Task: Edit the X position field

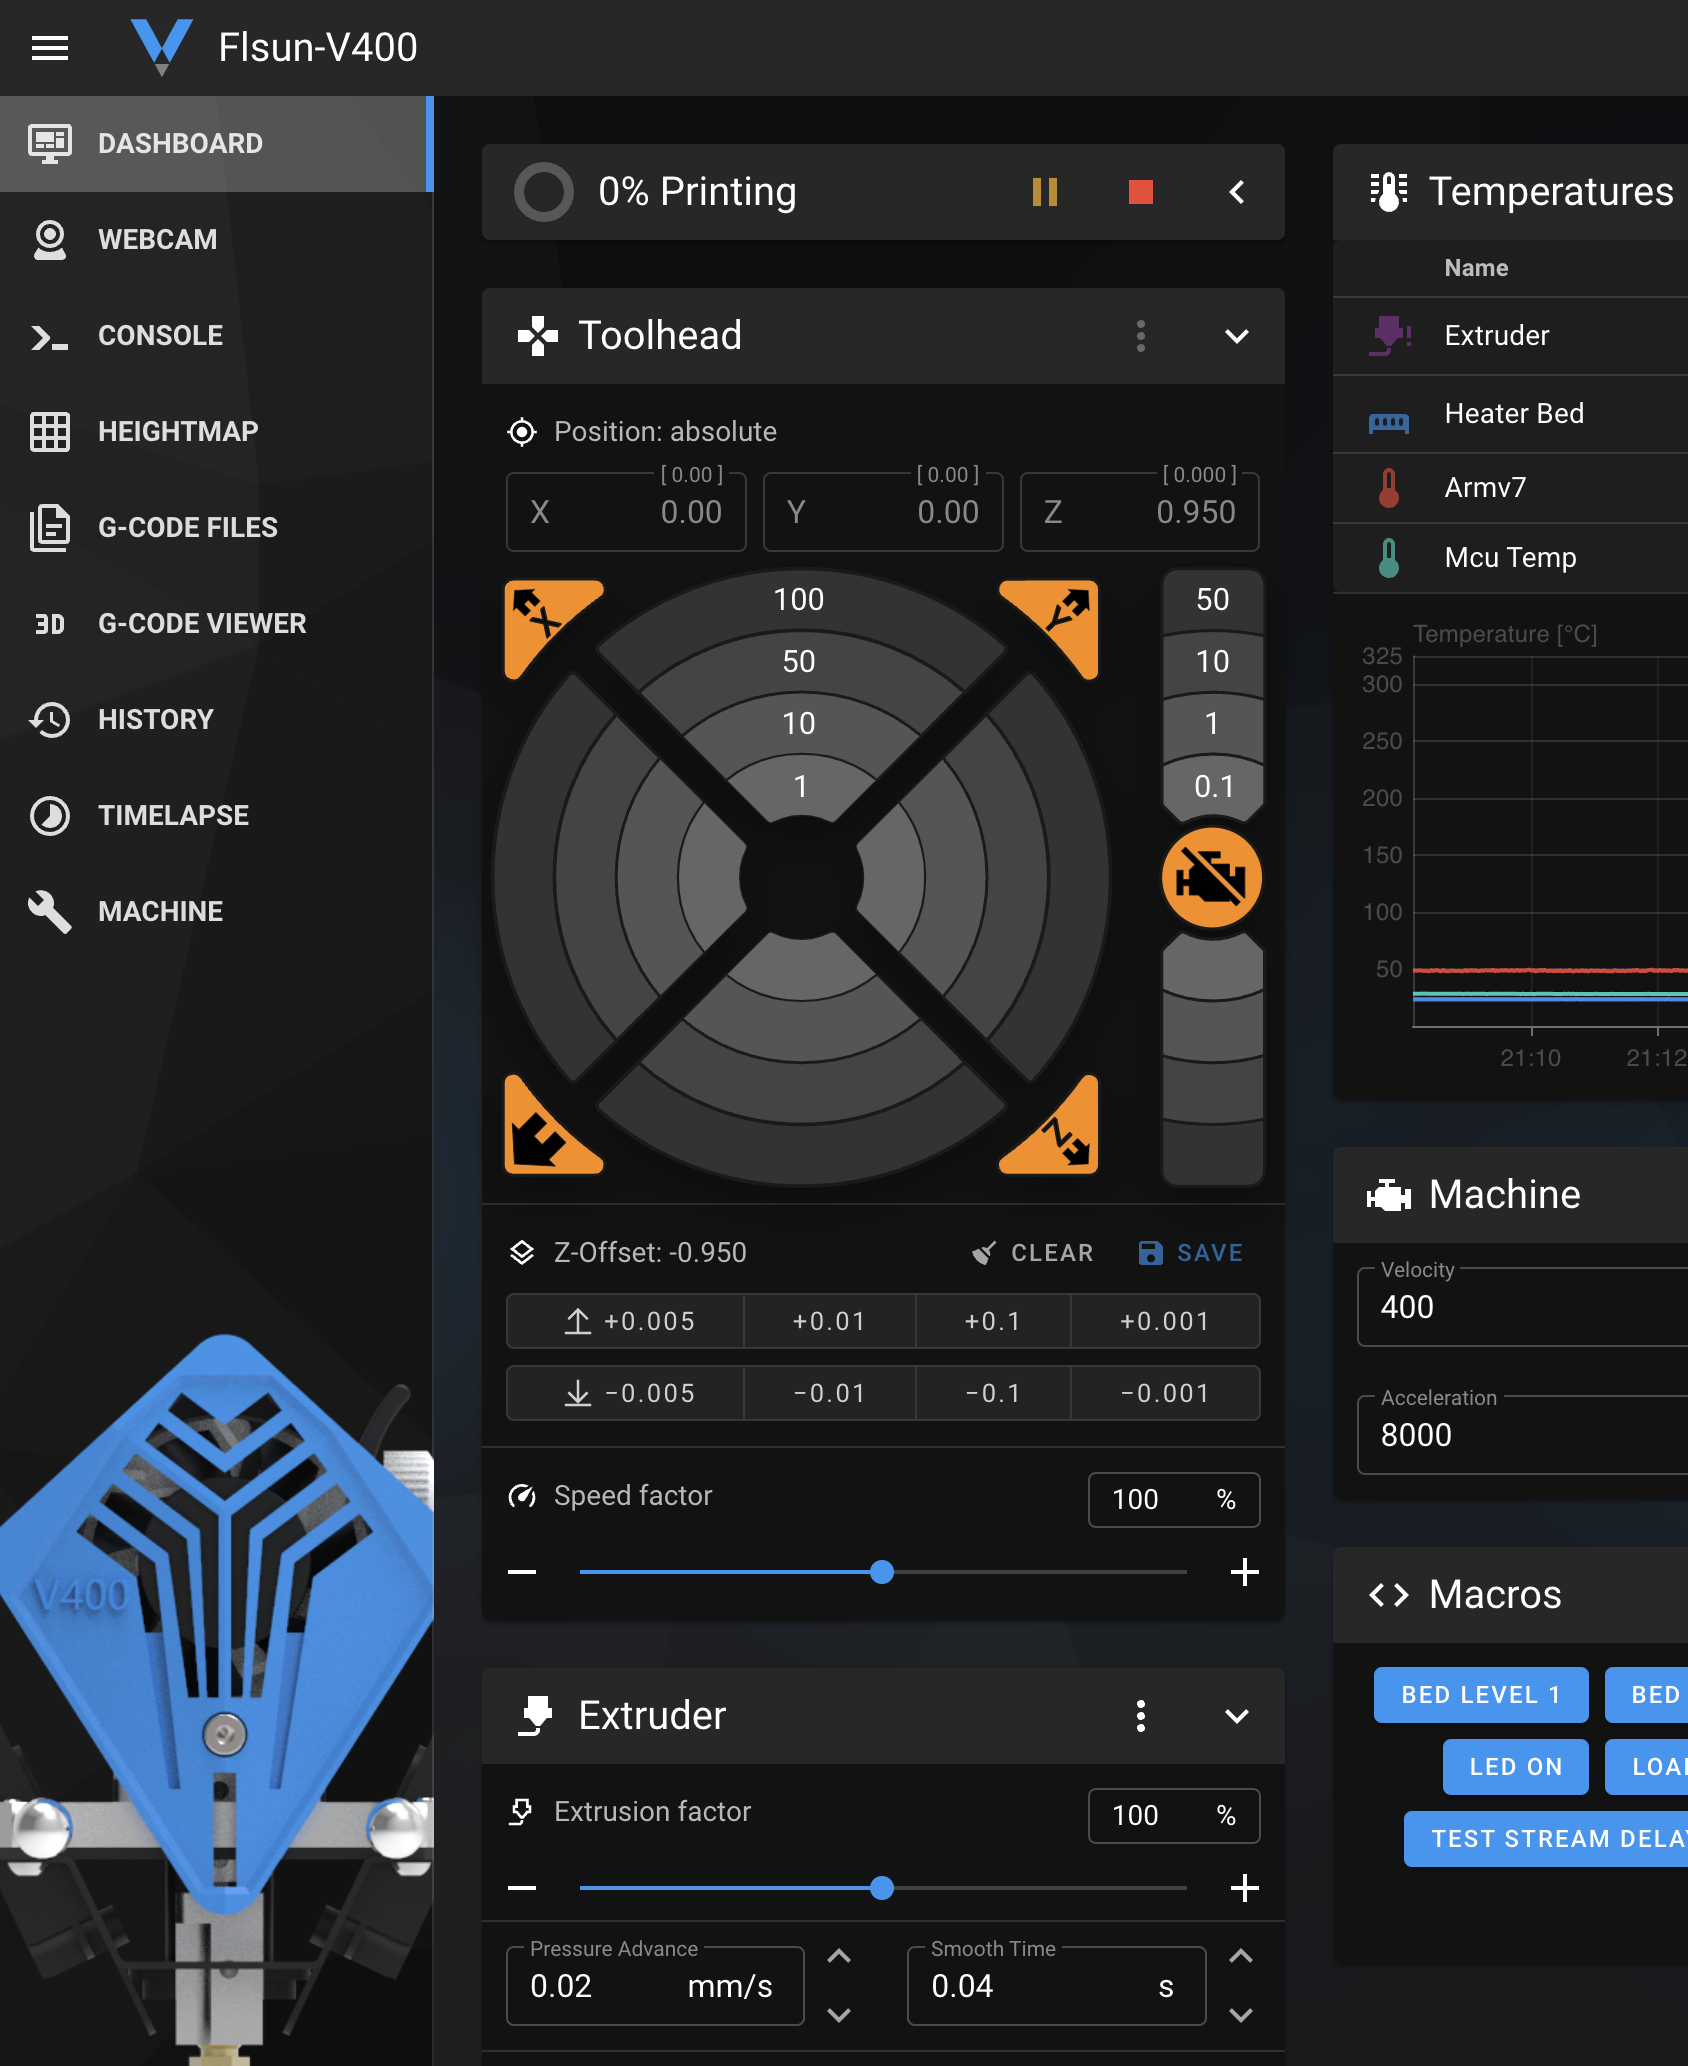Action: tap(626, 512)
